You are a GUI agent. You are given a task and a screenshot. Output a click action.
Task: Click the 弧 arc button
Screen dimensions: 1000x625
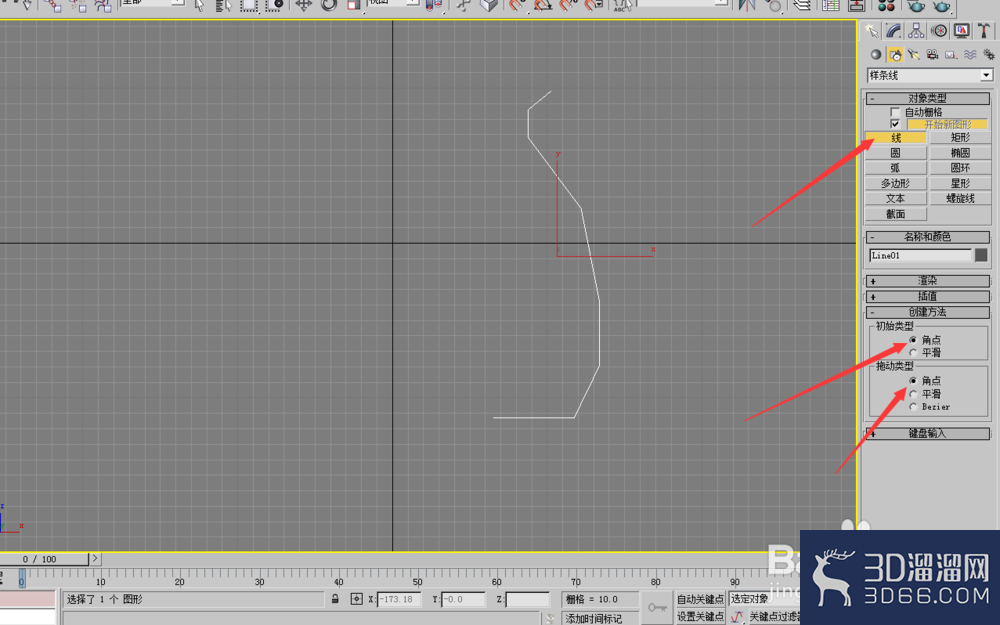coord(895,168)
